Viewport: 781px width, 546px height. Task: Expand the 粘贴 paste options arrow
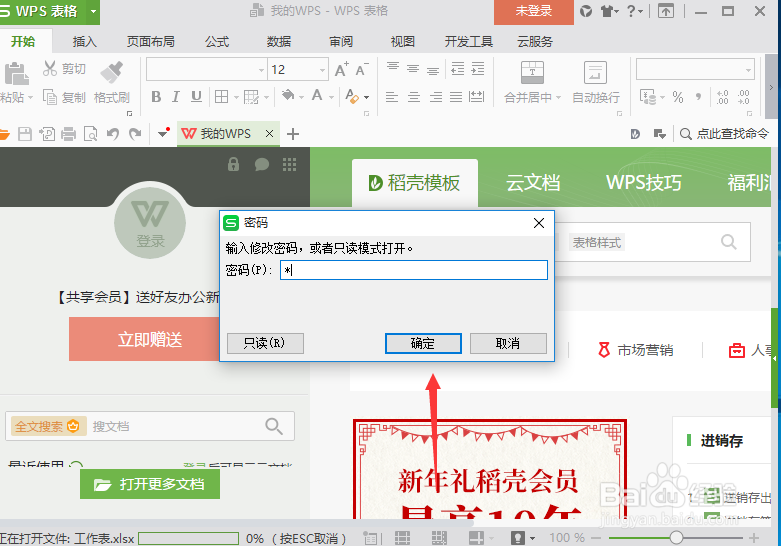click(30, 97)
